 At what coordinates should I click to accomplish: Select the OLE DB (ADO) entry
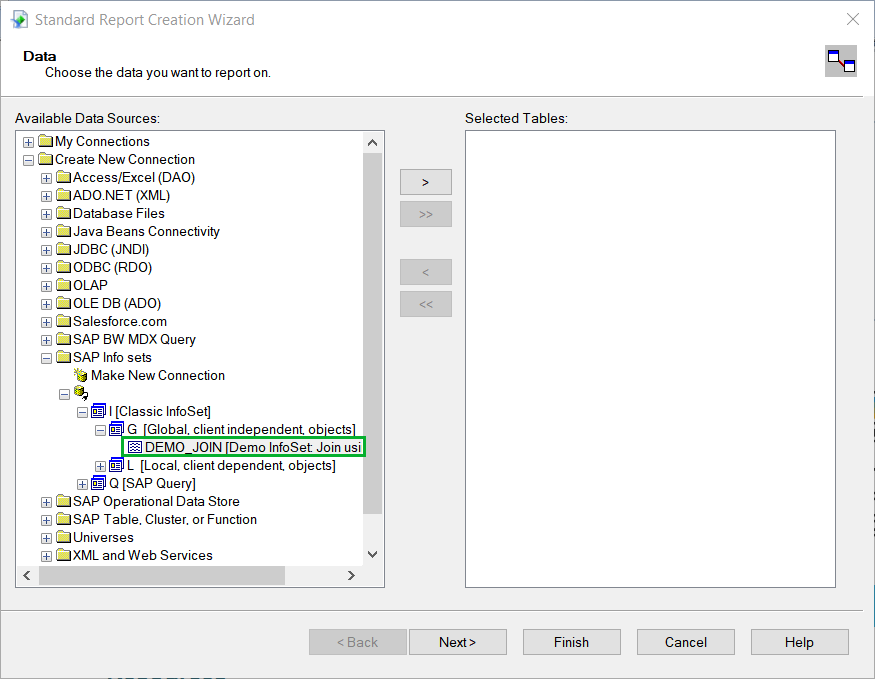click(x=117, y=303)
